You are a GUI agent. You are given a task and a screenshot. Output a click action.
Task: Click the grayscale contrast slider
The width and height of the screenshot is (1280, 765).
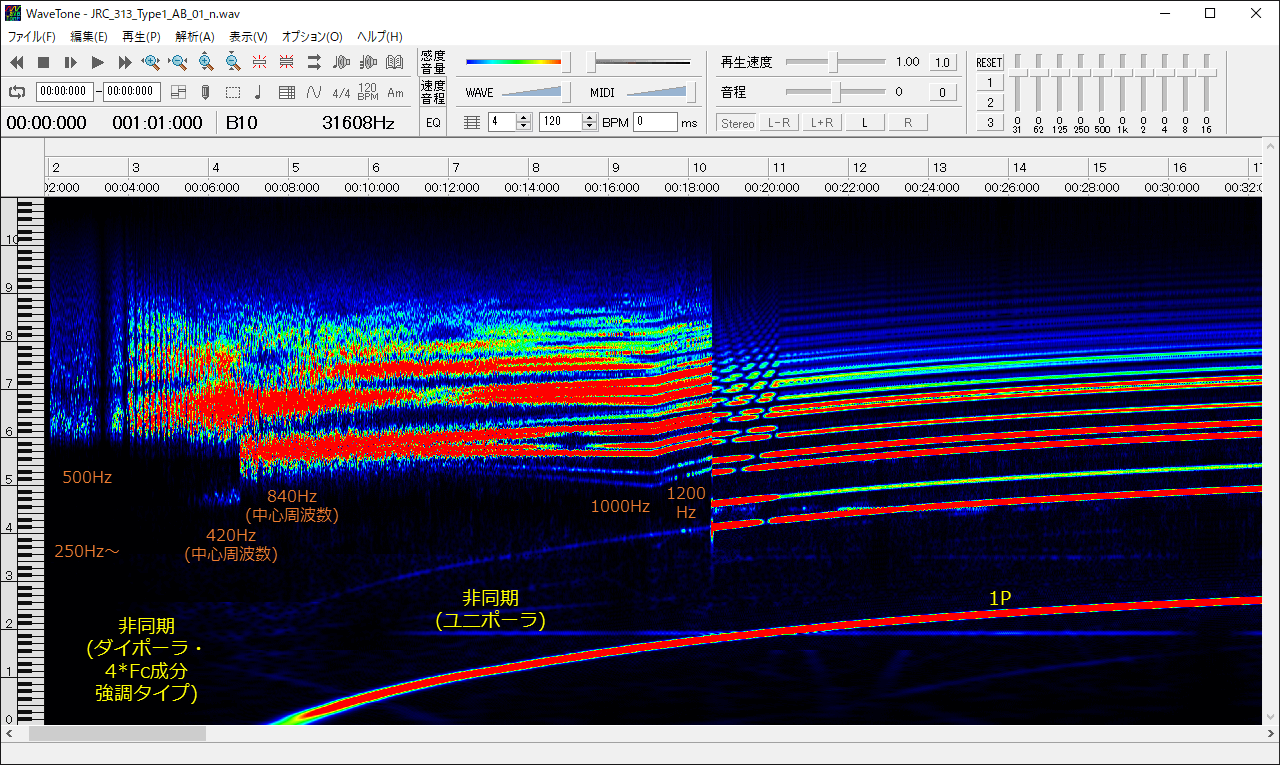click(640, 62)
